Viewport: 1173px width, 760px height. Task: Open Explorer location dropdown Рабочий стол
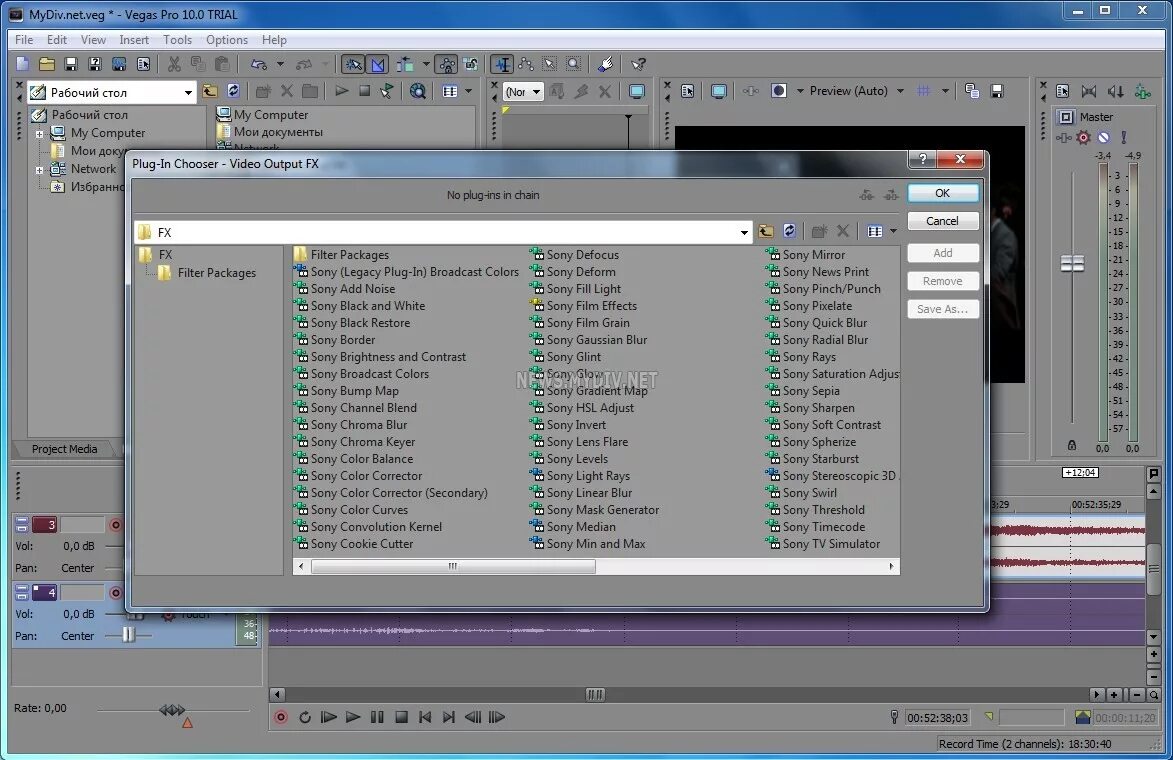[x=188, y=93]
